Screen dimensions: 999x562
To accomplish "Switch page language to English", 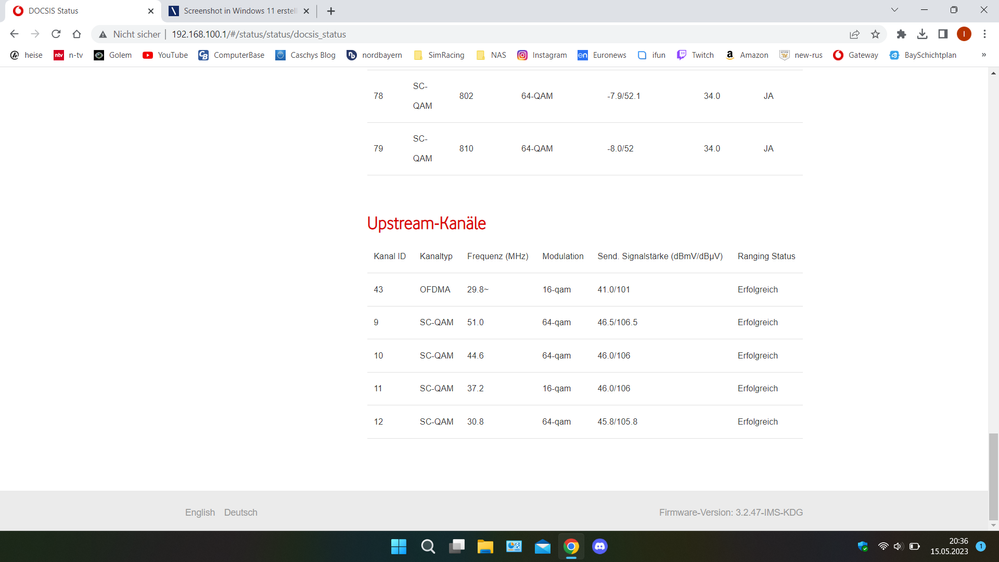I will tap(200, 512).
